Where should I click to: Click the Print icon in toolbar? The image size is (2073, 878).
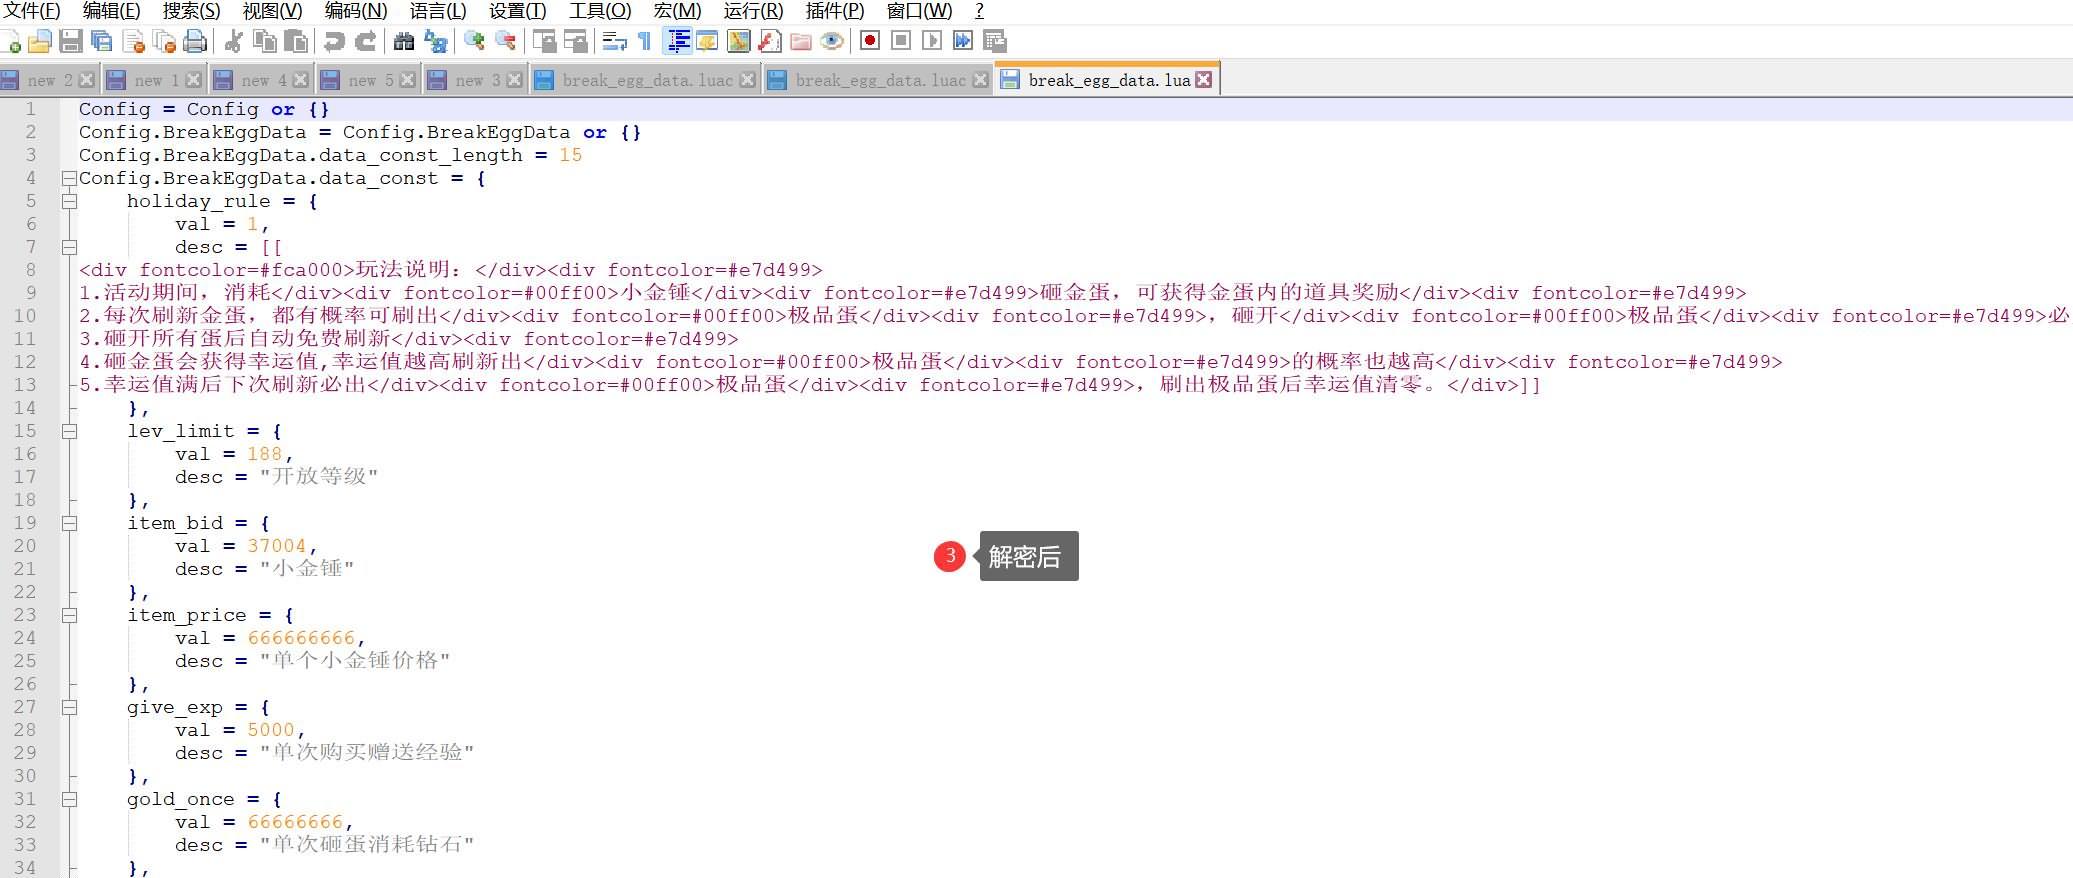(196, 41)
